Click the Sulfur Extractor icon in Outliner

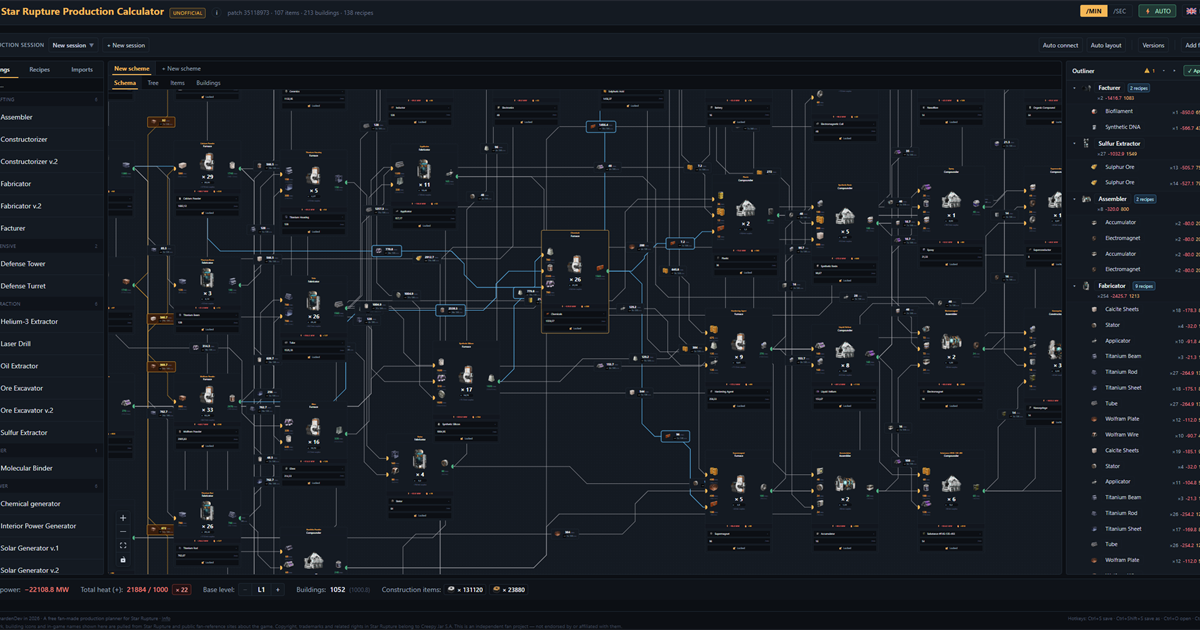click(1088, 144)
